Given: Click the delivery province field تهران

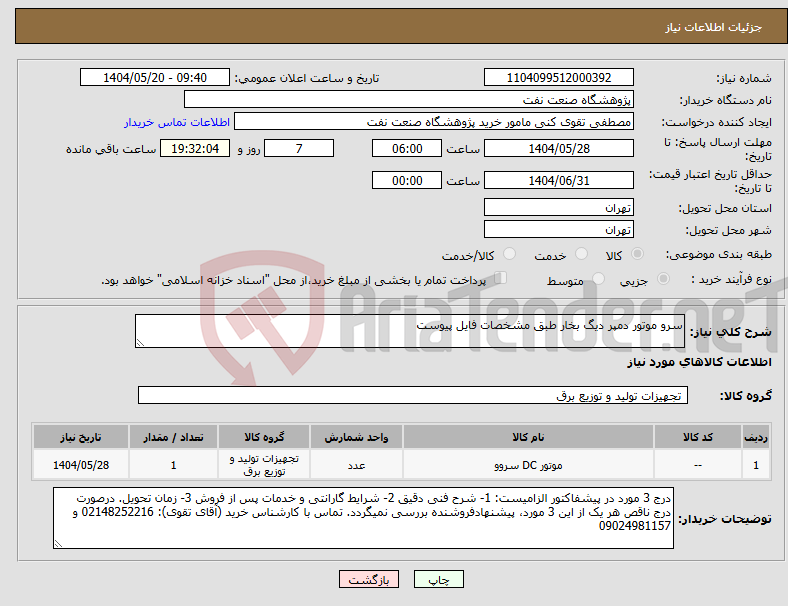Looking at the screenshot, I should (558, 207).
